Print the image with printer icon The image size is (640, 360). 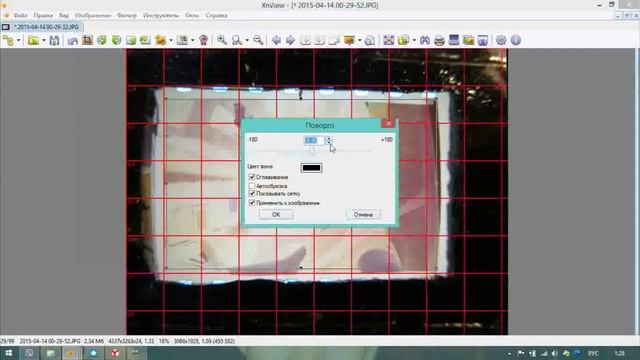coord(439,40)
